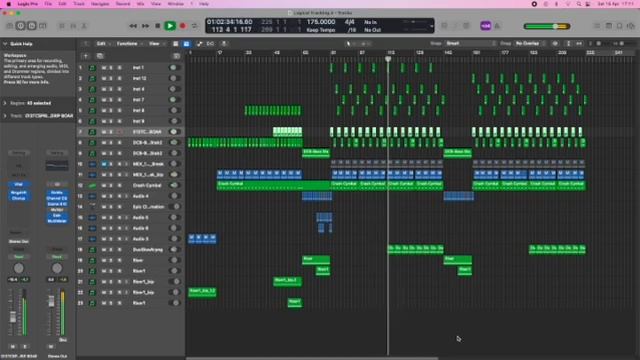Adjust the master volume slider
640x360 pixels.
pyautogui.click(x=547, y=27)
